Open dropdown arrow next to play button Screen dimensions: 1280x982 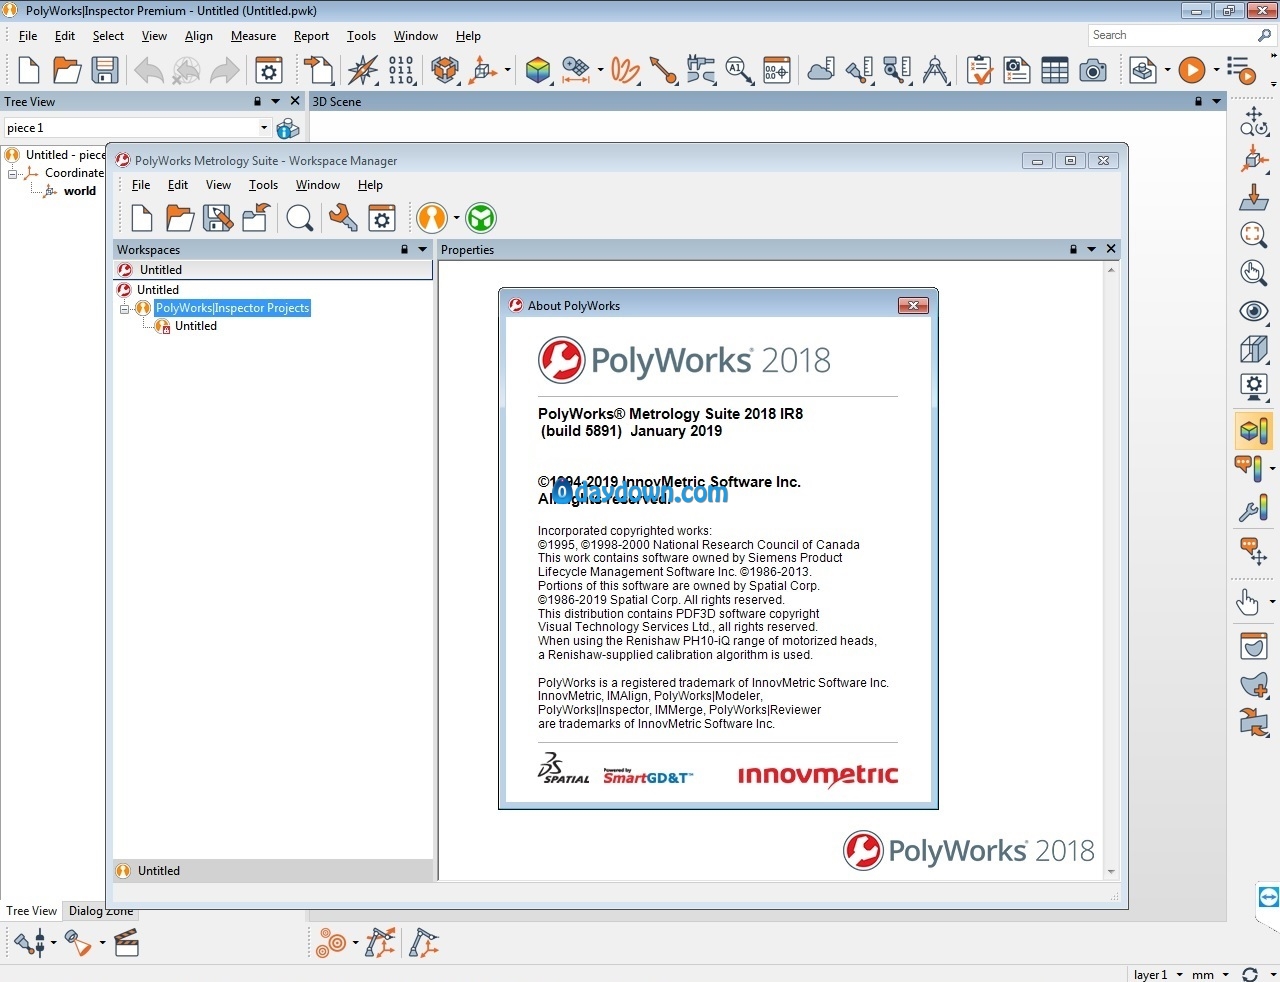click(x=1216, y=70)
